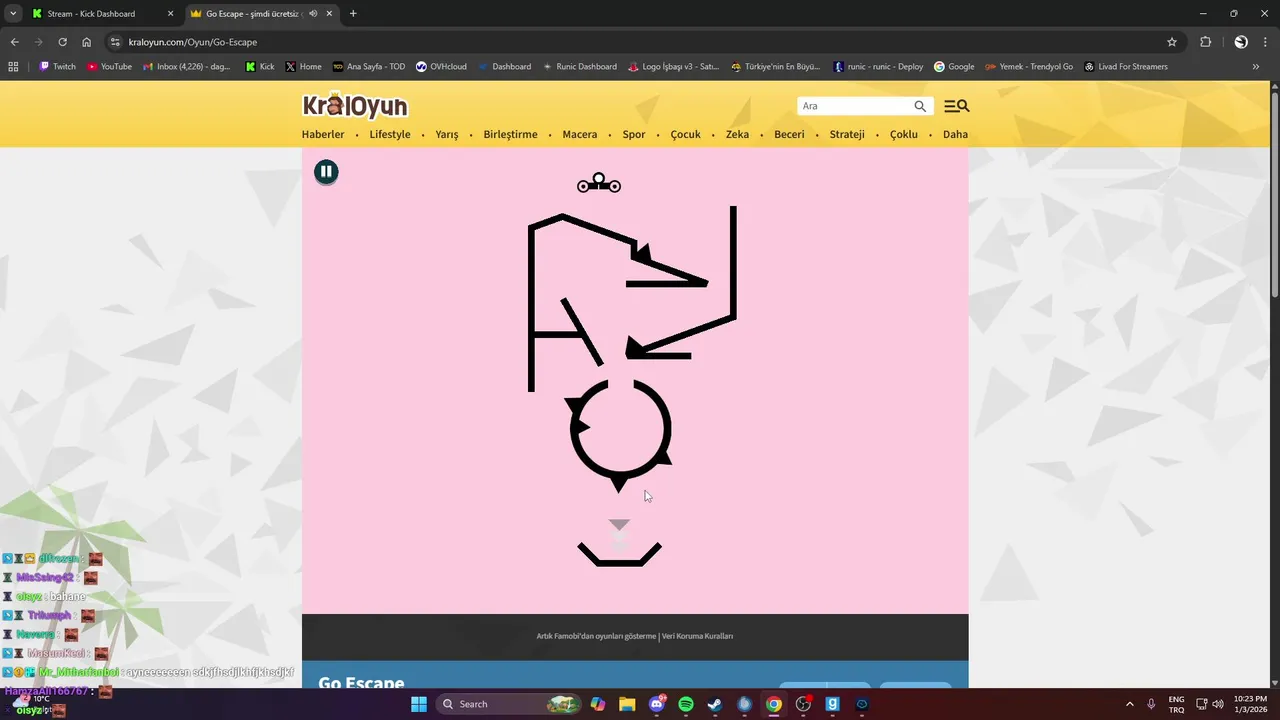
Task: Open the OVHcloud bookmark
Action: [441, 66]
